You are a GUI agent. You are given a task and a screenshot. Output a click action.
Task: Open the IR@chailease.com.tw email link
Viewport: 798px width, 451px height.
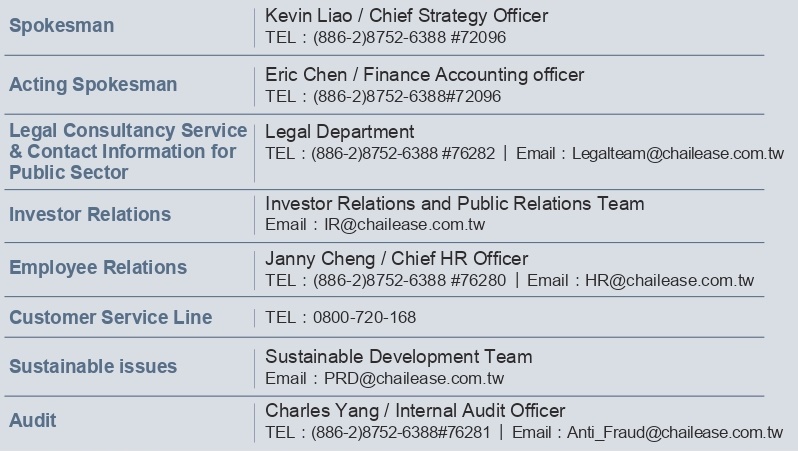(404, 225)
